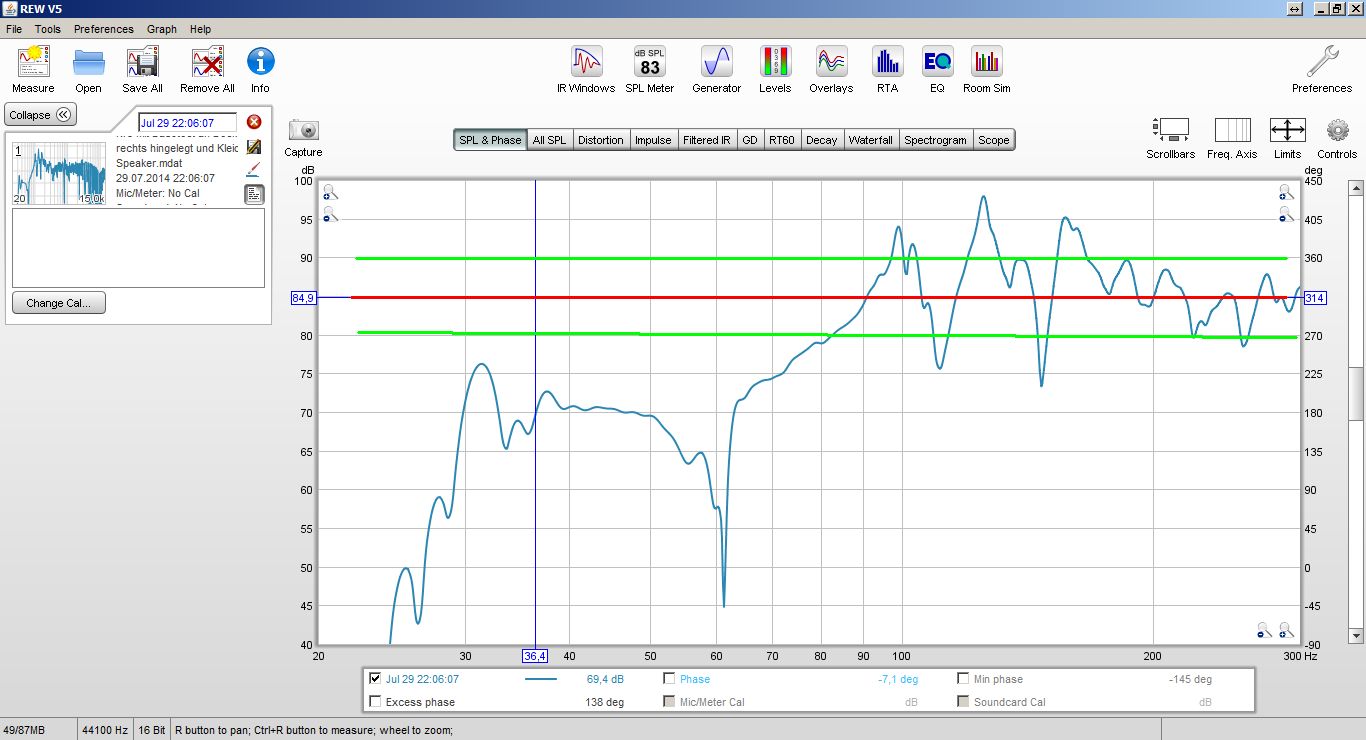Select the measurement thumbnail graph
The width and height of the screenshot is (1366, 740).
click(x=59, y=173)
